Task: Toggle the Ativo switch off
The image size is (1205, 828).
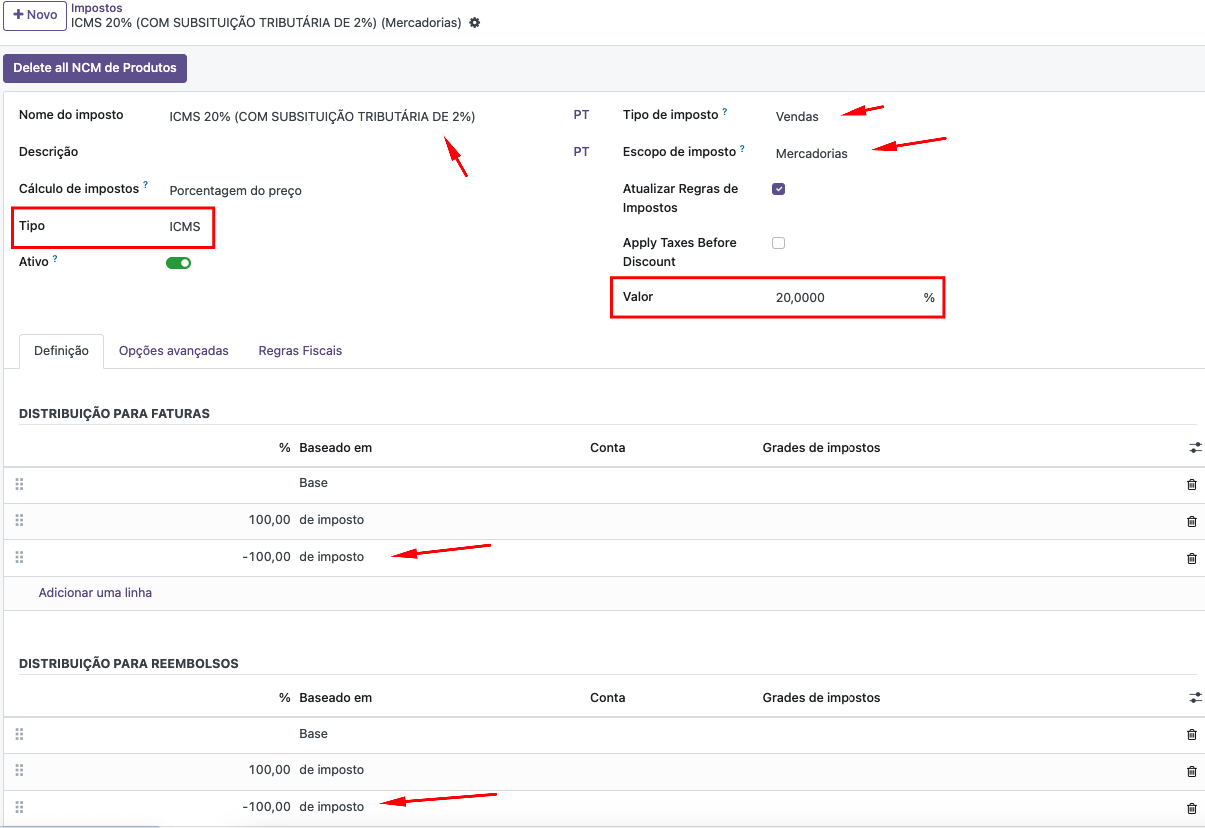Action: coord(178,263)
